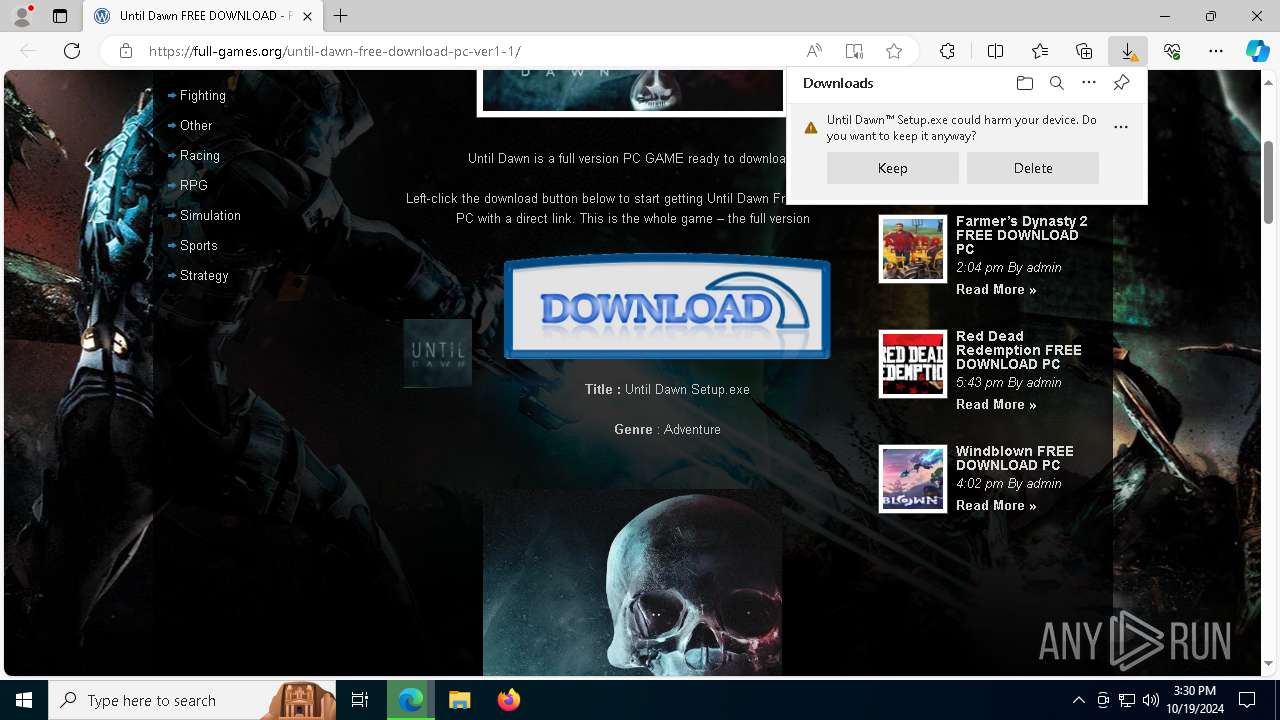Open the Other category
1280x720 pixels.
pos(196,126)
